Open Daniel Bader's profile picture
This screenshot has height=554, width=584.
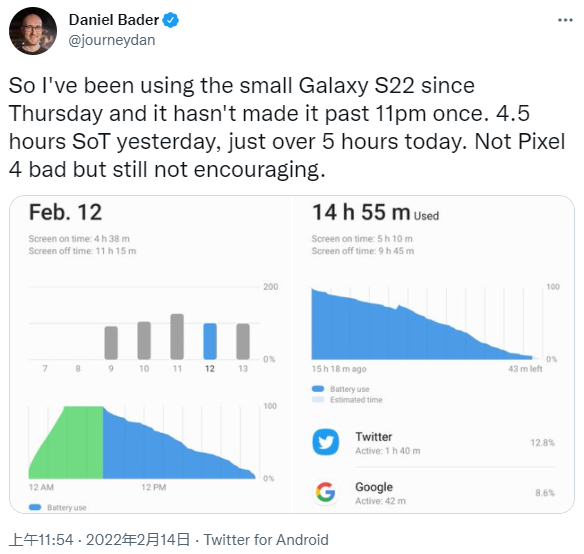pyautogui.click(x=33, y=31)
